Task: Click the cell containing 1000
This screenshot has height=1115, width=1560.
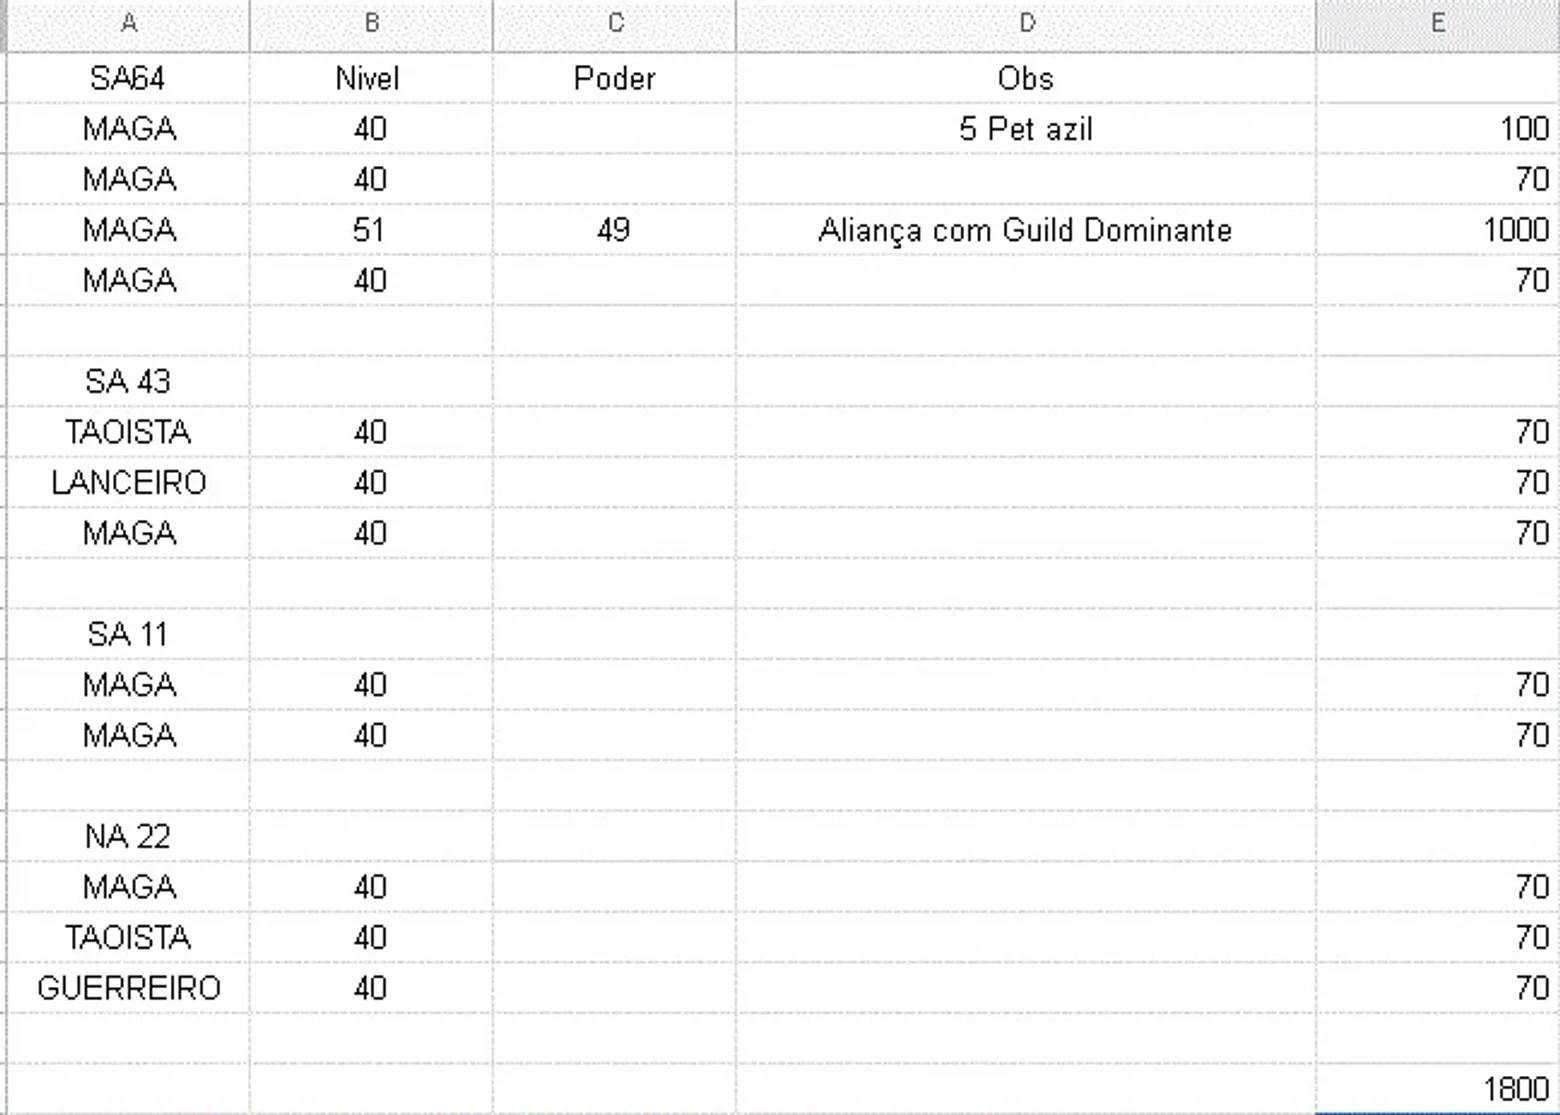Action: pyautogui.click(x=1438, y=230)
